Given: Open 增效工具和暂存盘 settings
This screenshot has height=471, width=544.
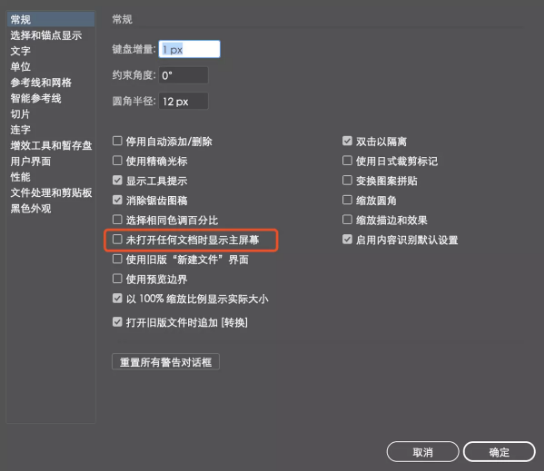Looking at the screenshot, I should 51,146.
